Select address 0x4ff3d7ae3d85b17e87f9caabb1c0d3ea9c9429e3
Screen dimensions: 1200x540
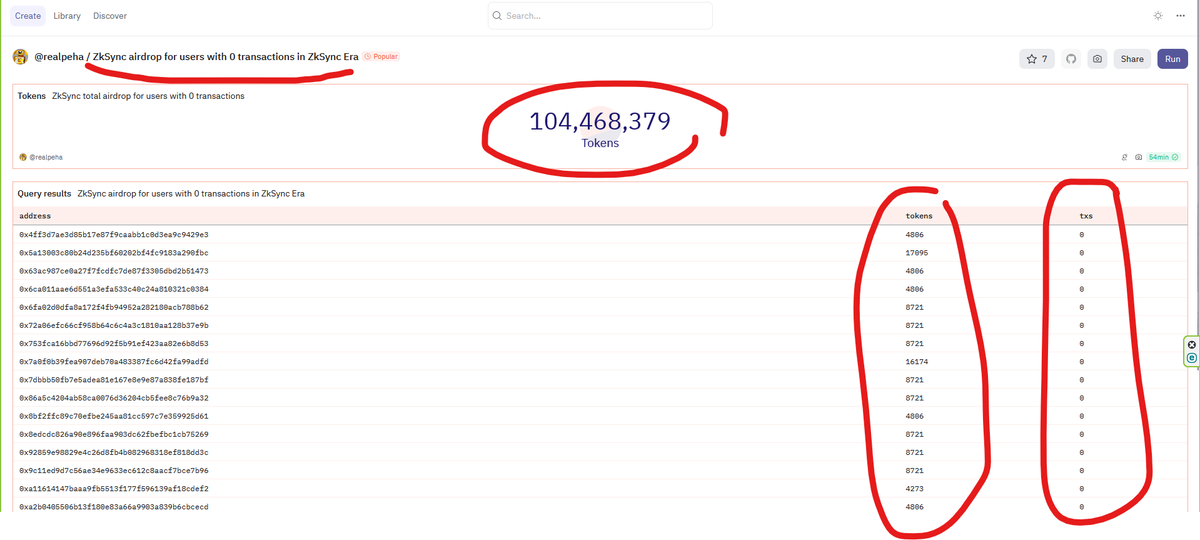click(114, 234)
